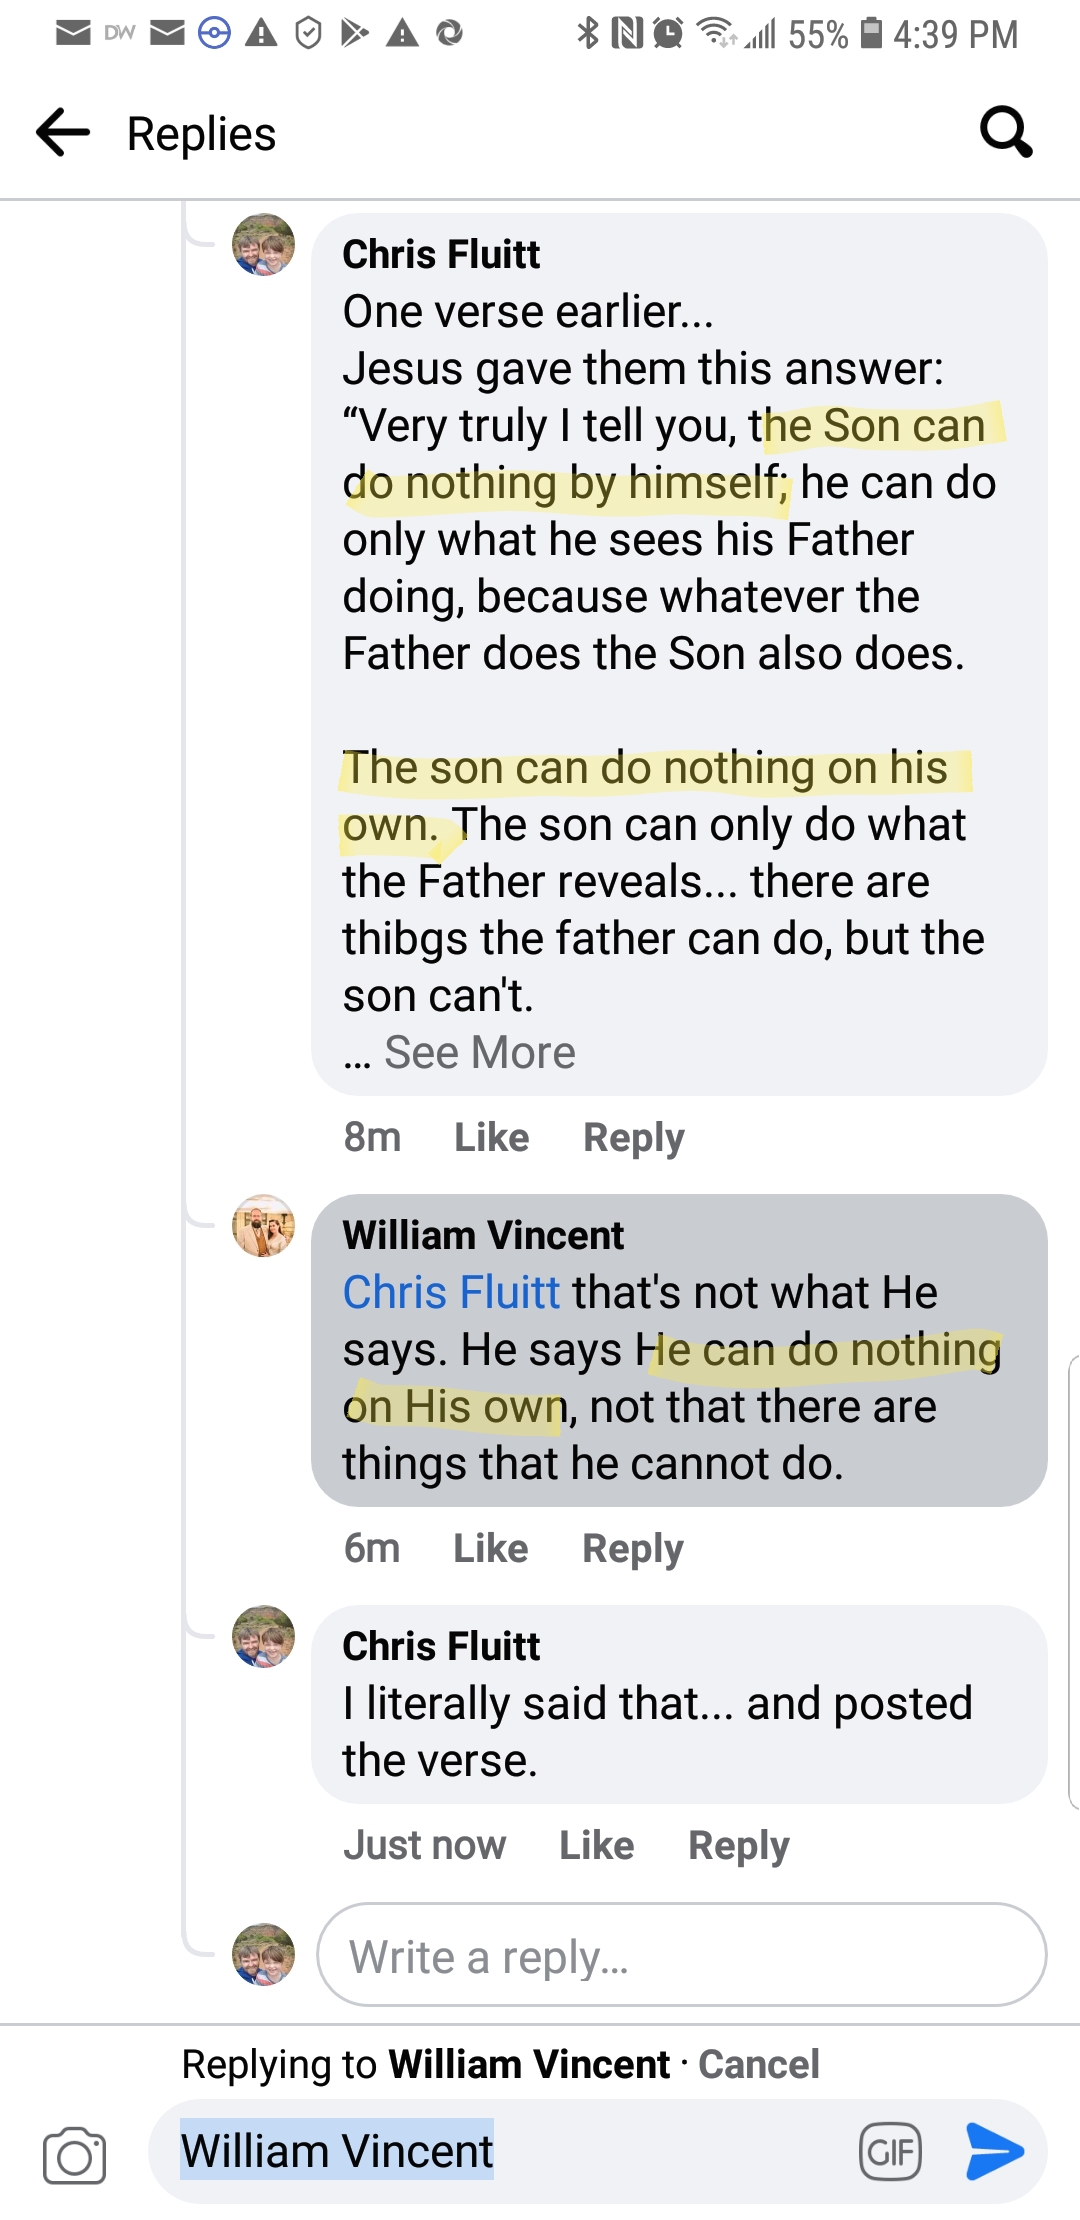Tap the Bluetooth icon in status bar
The height and width of the screenshot is (2220, 1080).
click(587, 33)
